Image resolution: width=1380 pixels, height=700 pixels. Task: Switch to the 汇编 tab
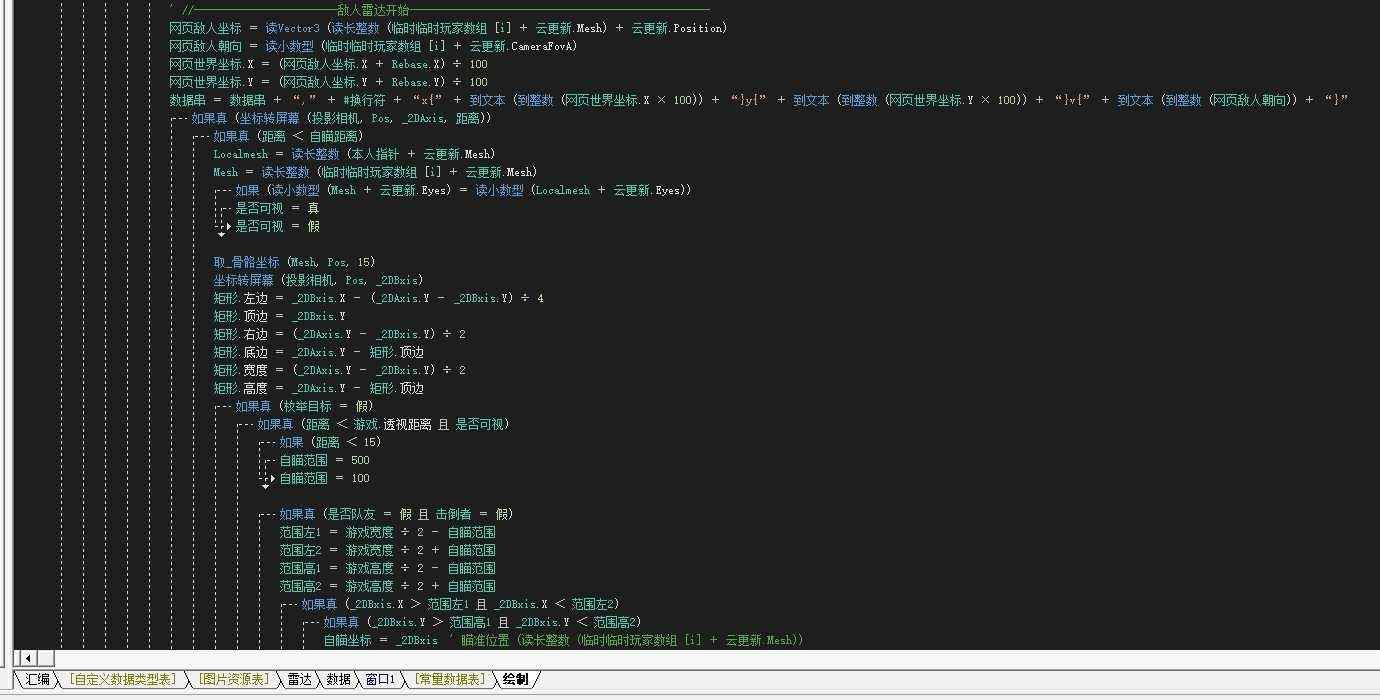click(x=37, y=680)
